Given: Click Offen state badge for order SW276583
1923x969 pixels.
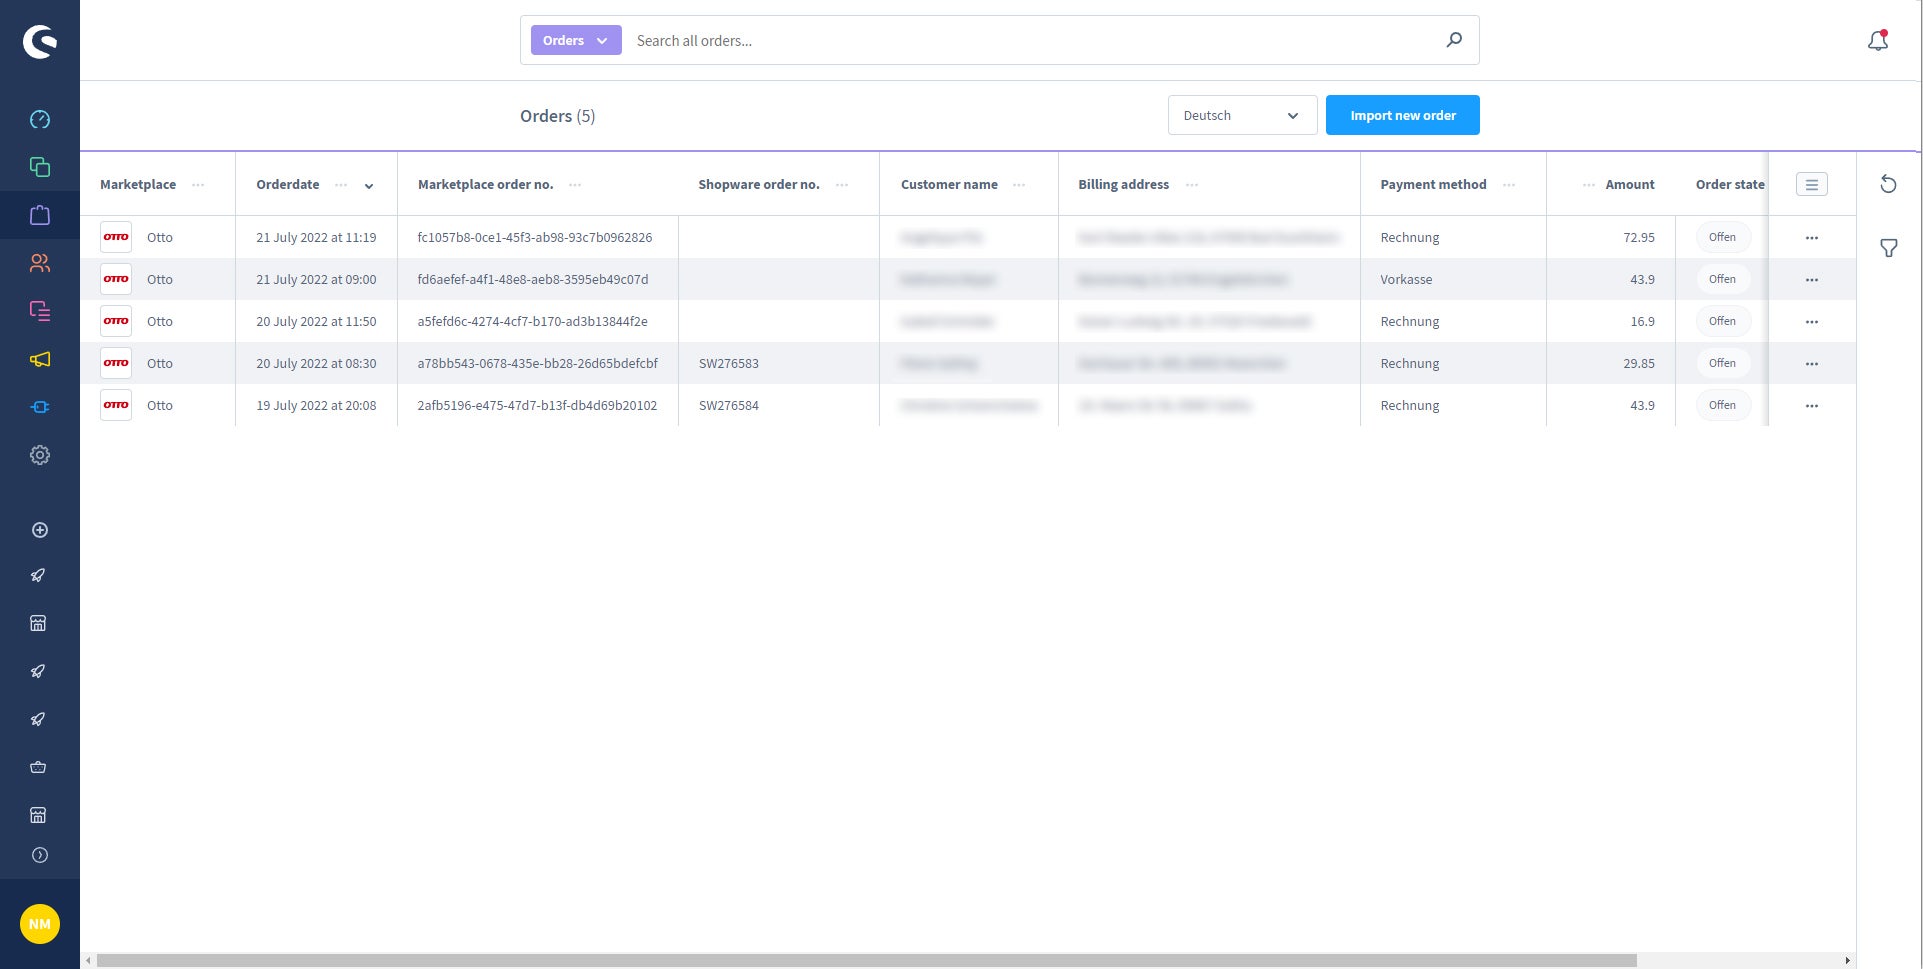Looking at the screenshot, I should pyautogui.click(x=1722, y=363).
